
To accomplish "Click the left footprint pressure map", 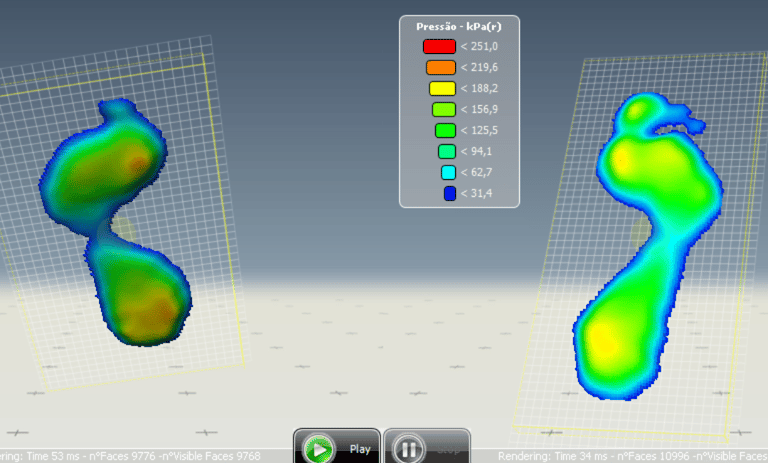I will 115,223.
